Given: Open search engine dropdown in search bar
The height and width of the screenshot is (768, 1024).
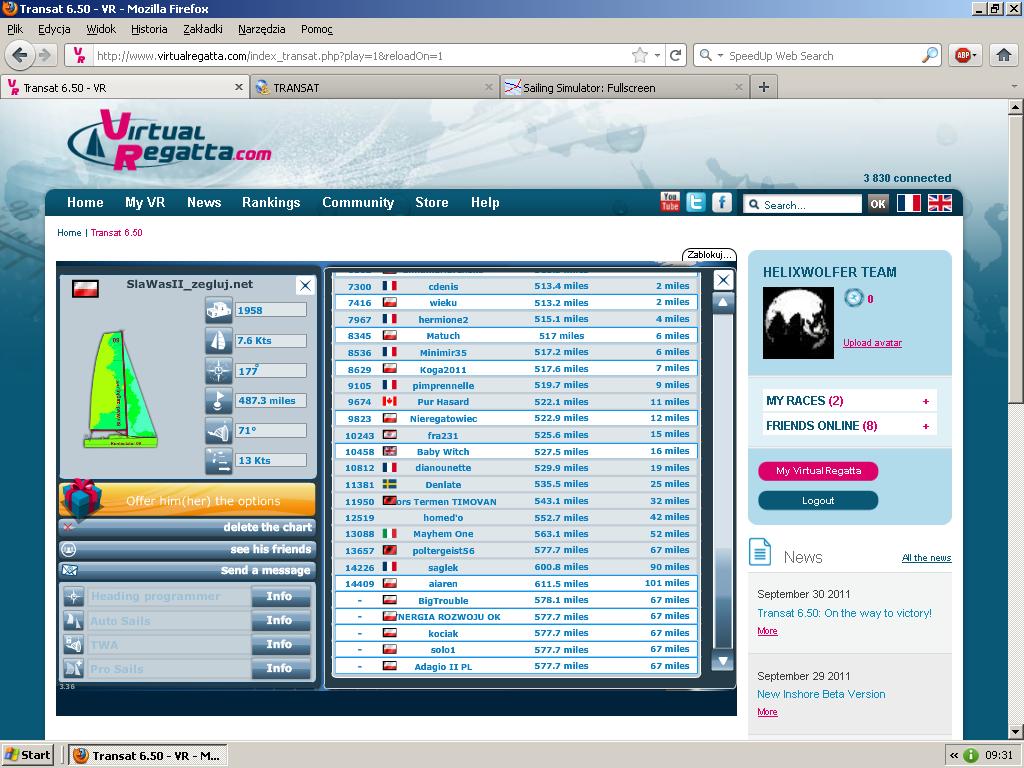Looking at the screenshot, I should coord(711,56).
